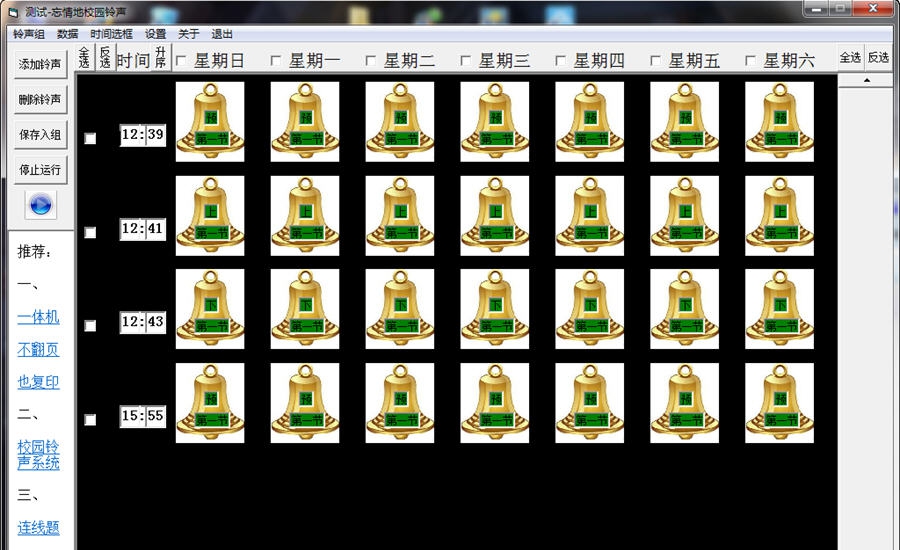Image resolution: width=900 pixels, height=550 pixels.
Task: Select the 星期六 bell in the 12:41 row
Action: click(x=779, y=216)
